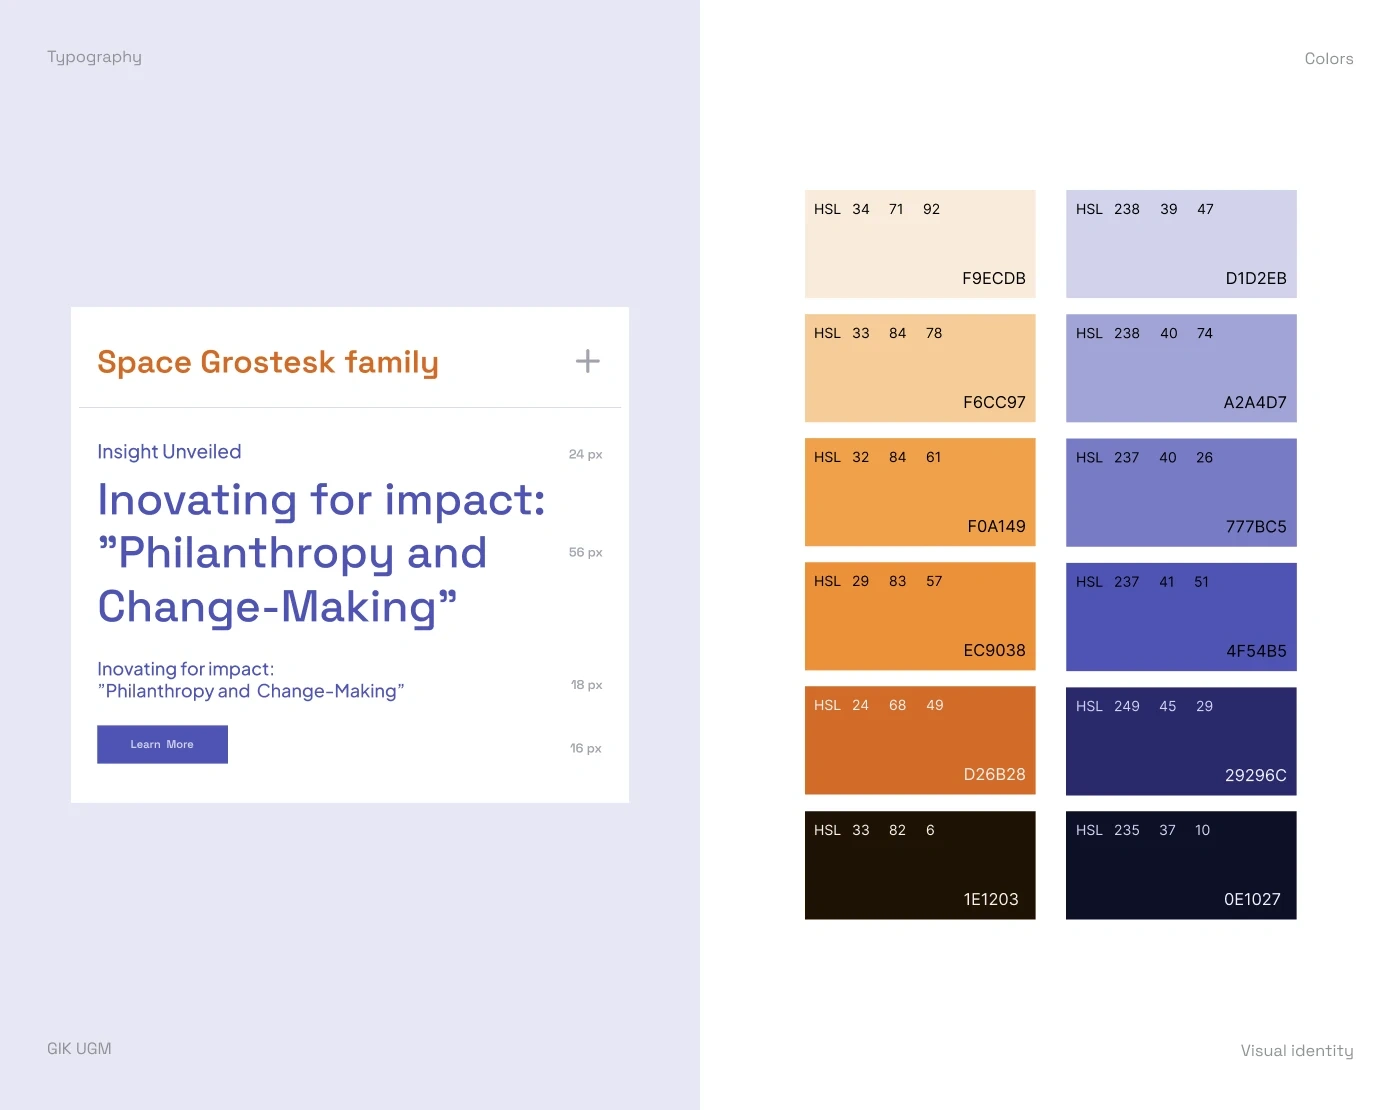This screenshot has width=1400, height=1110.
Task: Expand the Space Grostesk family plus icon
Action: [588, 361]
